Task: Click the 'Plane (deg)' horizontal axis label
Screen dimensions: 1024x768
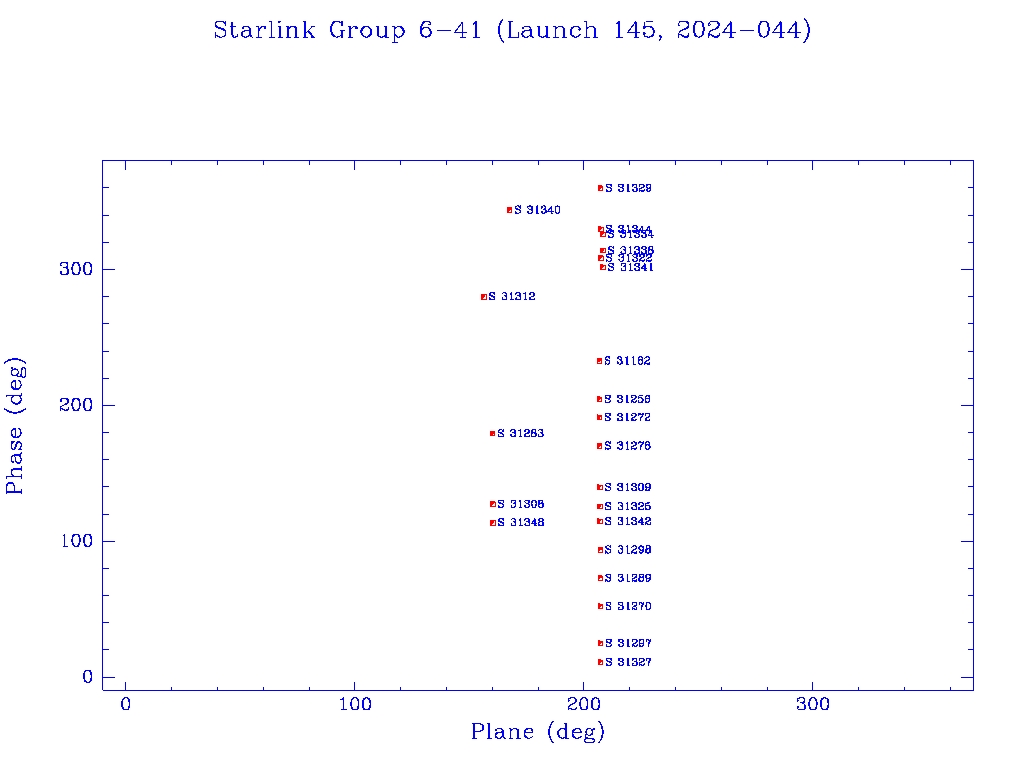Action: point(538,732)
